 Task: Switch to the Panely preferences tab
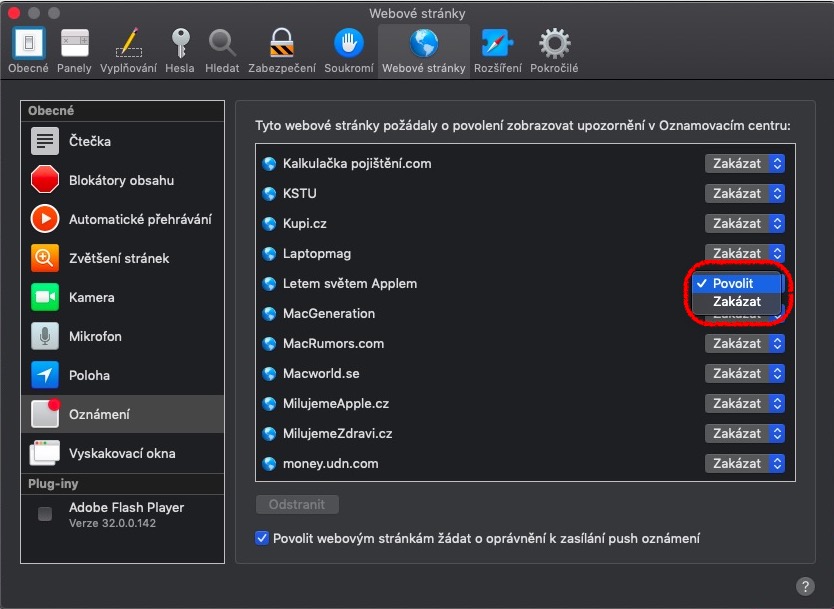pos(74,45)
